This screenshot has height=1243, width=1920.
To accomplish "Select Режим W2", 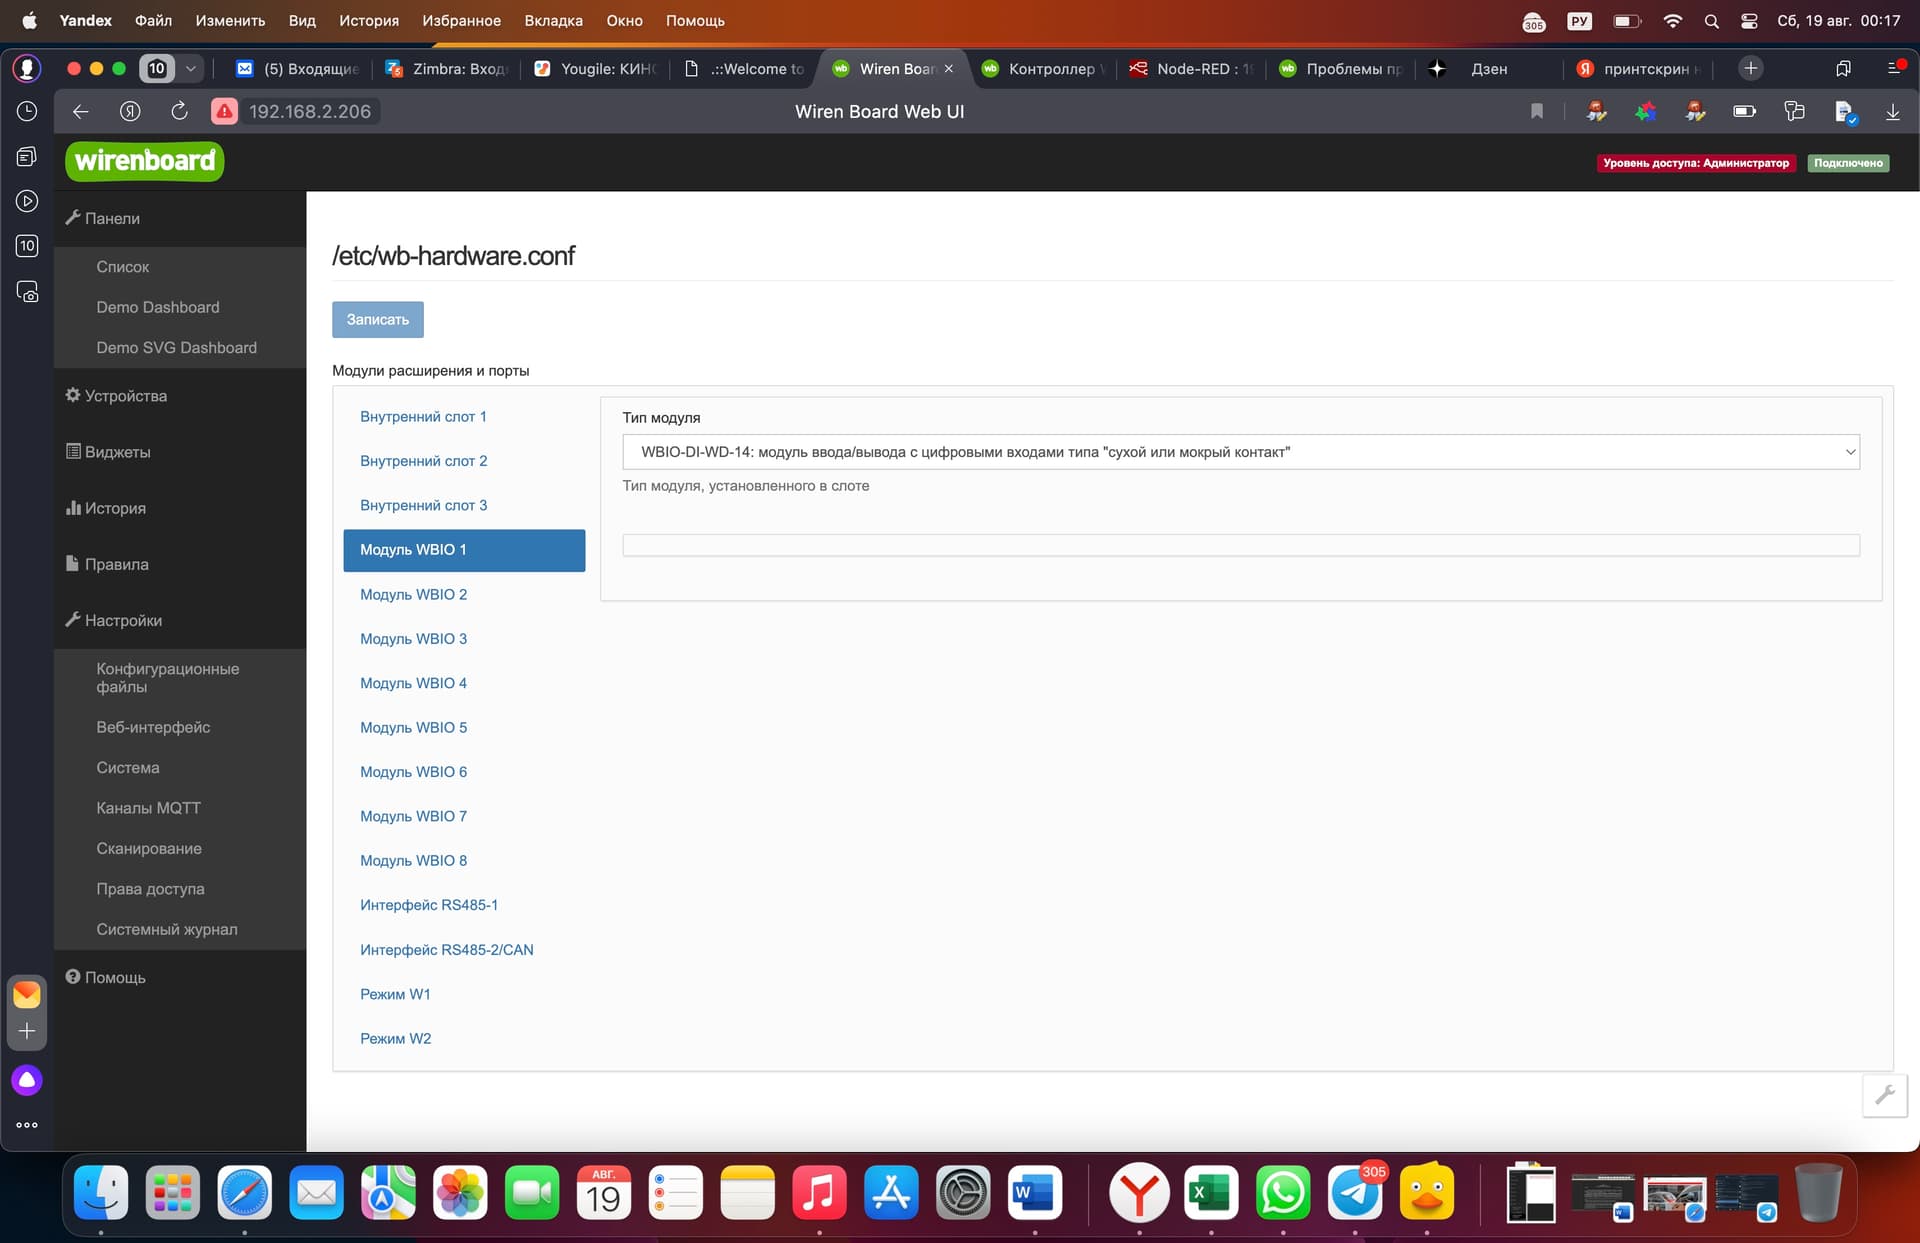I will pos(395,1038).
